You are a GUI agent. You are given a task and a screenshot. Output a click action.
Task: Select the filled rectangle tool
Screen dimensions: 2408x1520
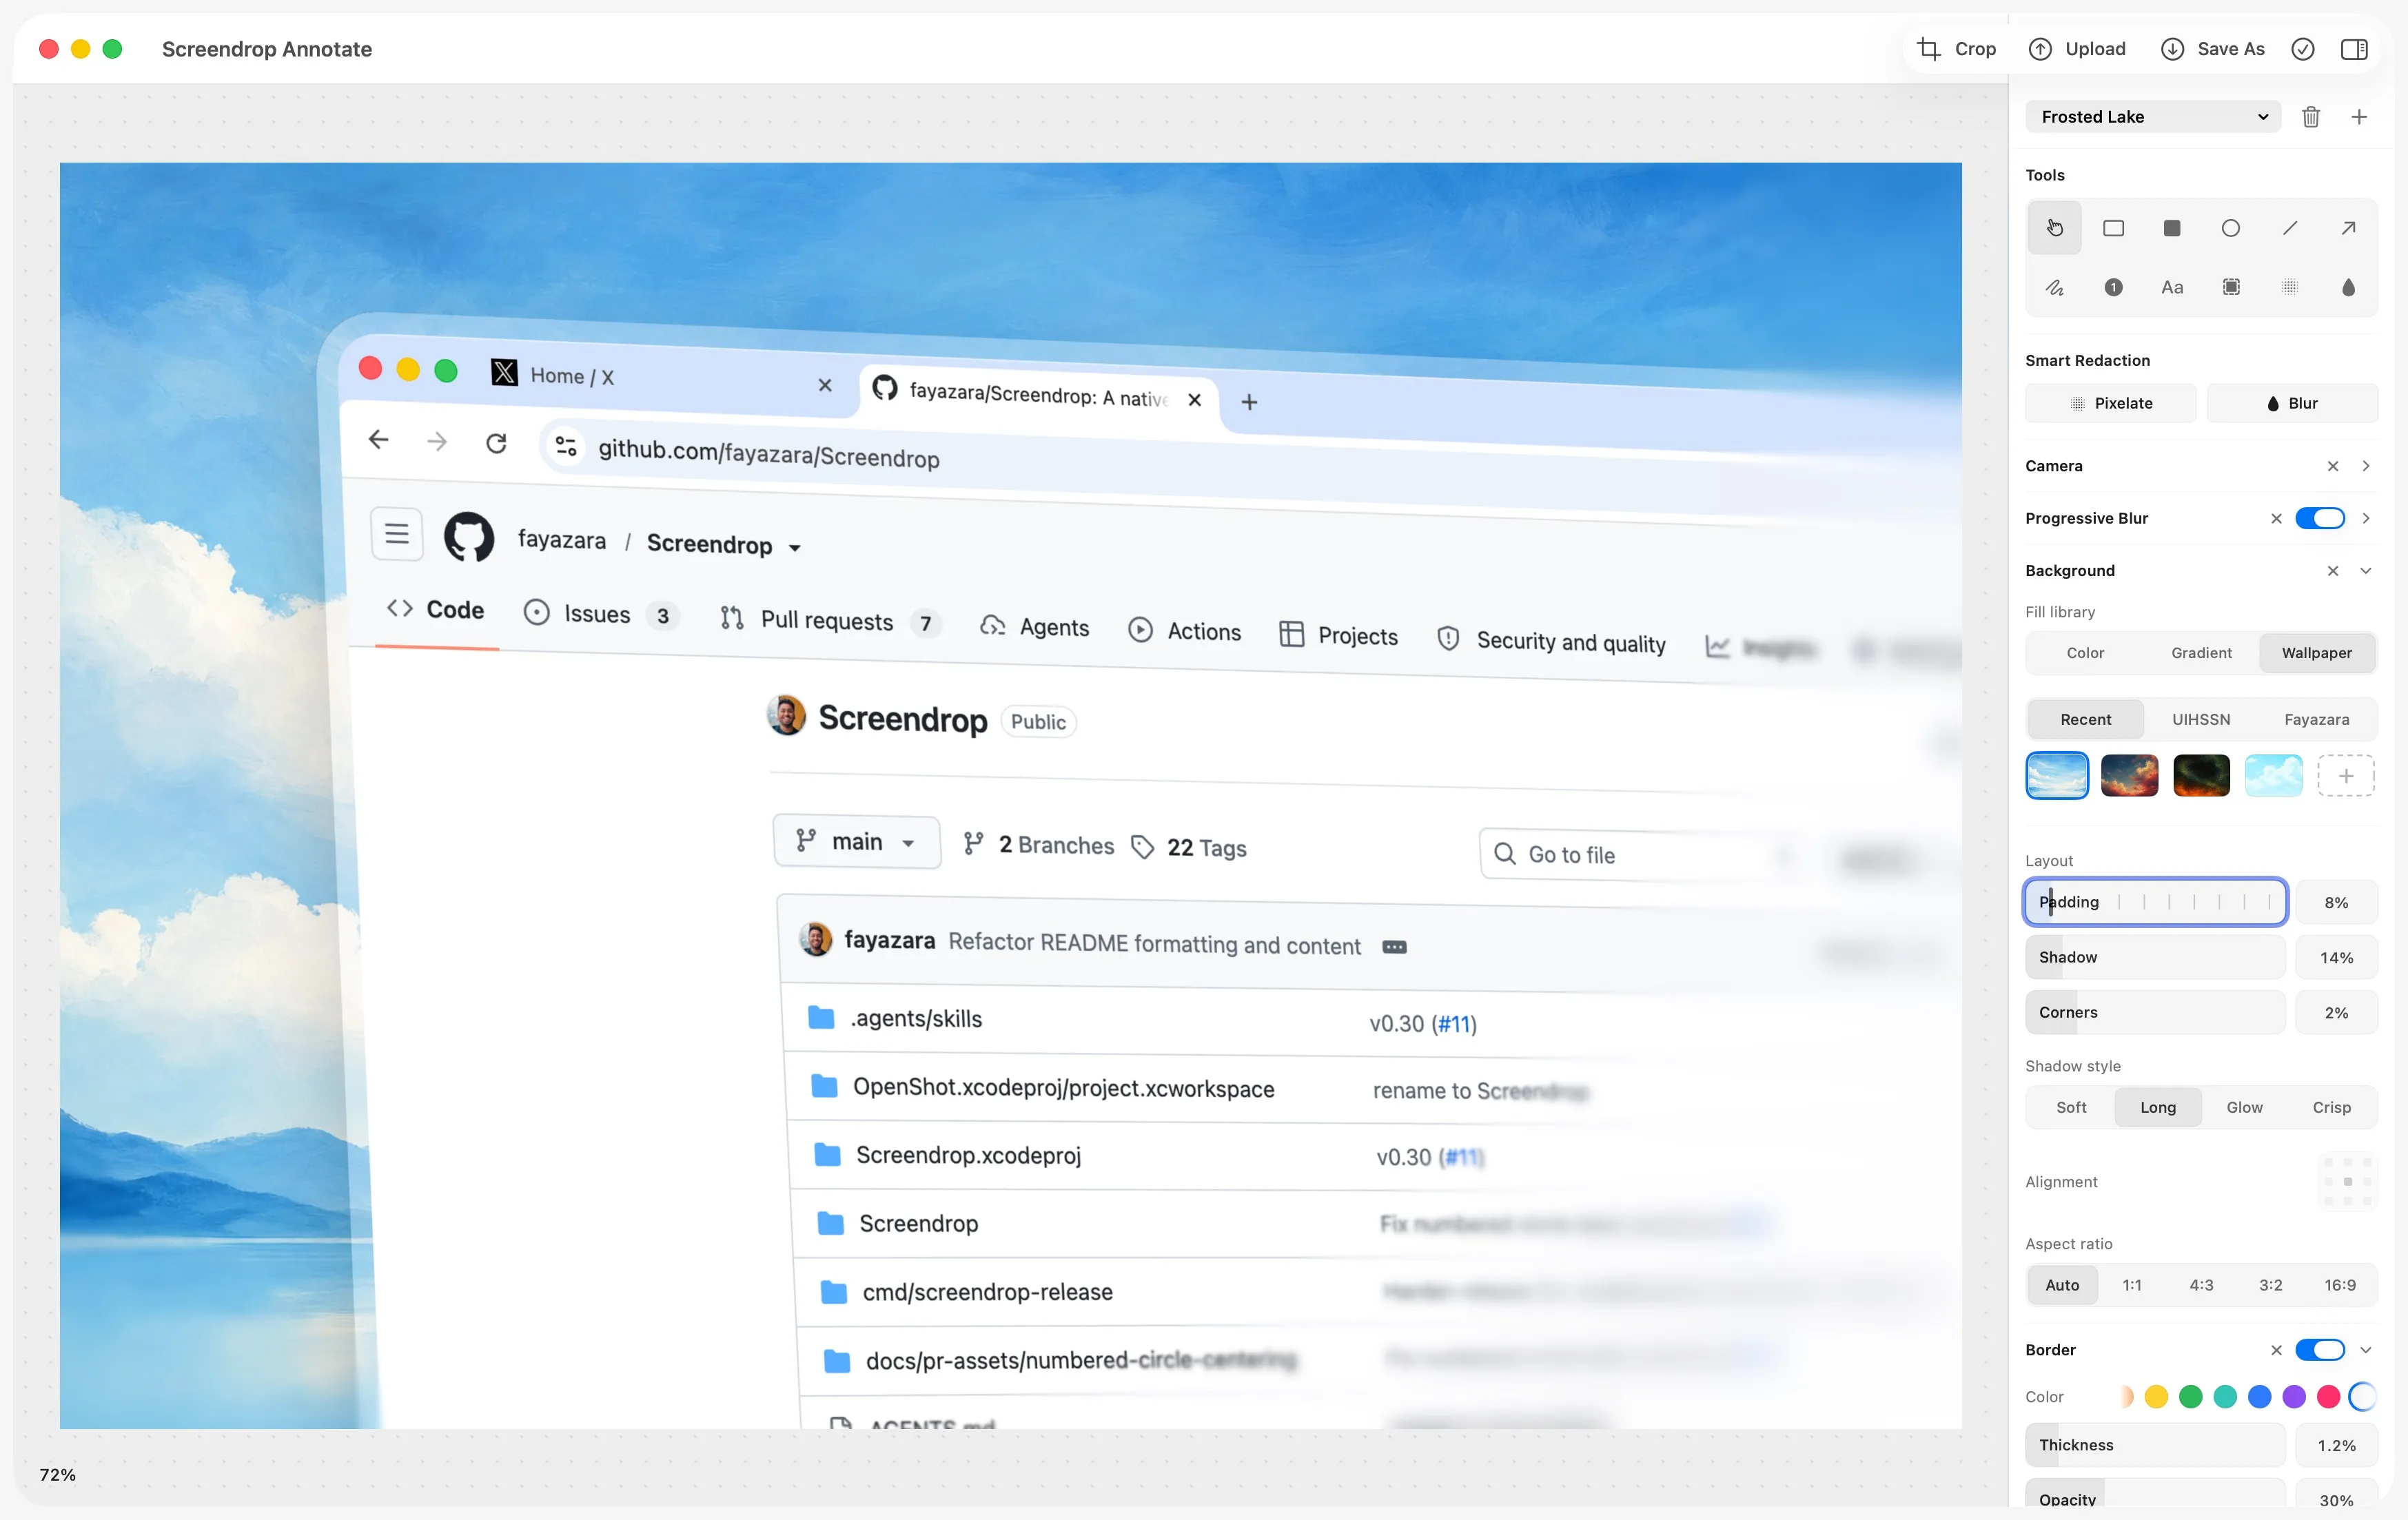pyautogui.click(x=2172, y=228)
